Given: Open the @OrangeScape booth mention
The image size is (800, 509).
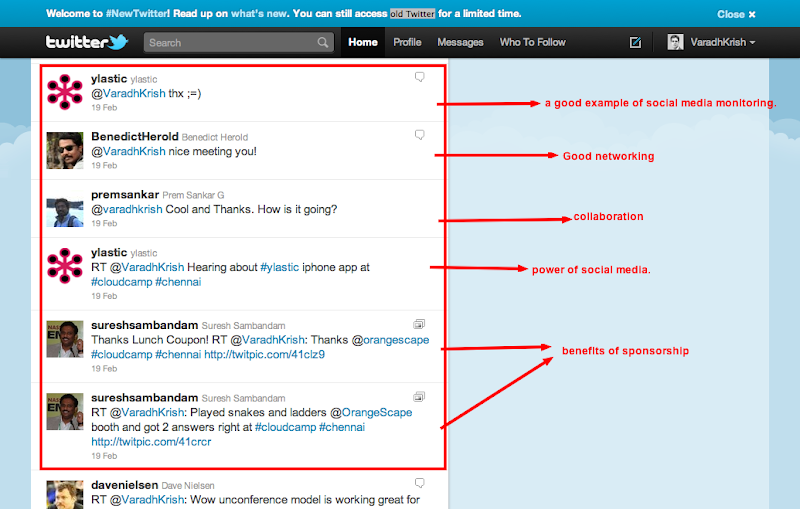Looking at the screenshot, I should coord(371,412).
